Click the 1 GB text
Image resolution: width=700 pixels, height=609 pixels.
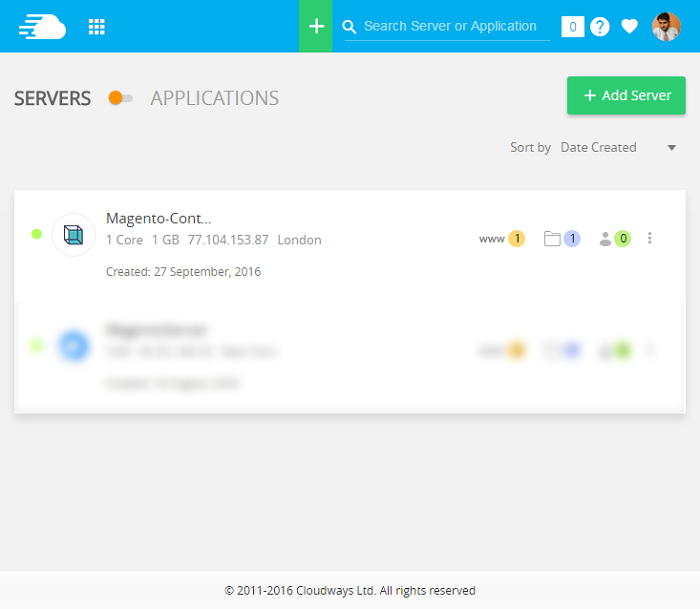coord(166,240)
